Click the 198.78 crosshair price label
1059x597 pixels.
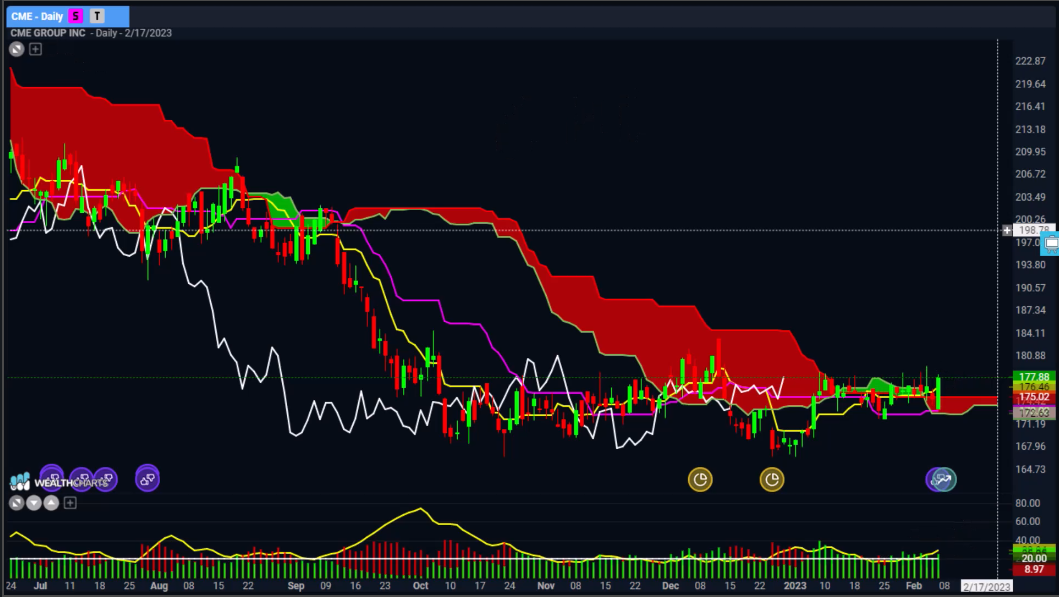[1034, 230]
